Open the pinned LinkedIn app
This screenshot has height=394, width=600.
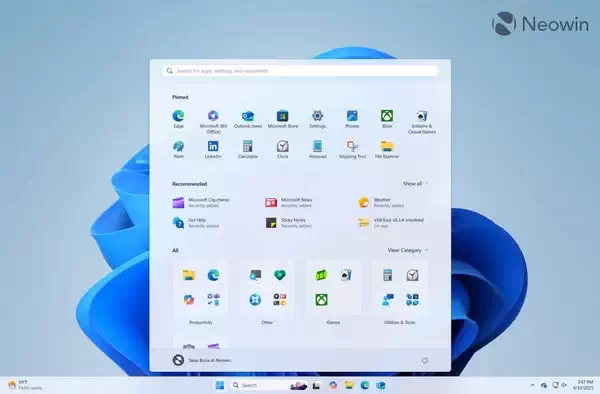coord(213,150)
